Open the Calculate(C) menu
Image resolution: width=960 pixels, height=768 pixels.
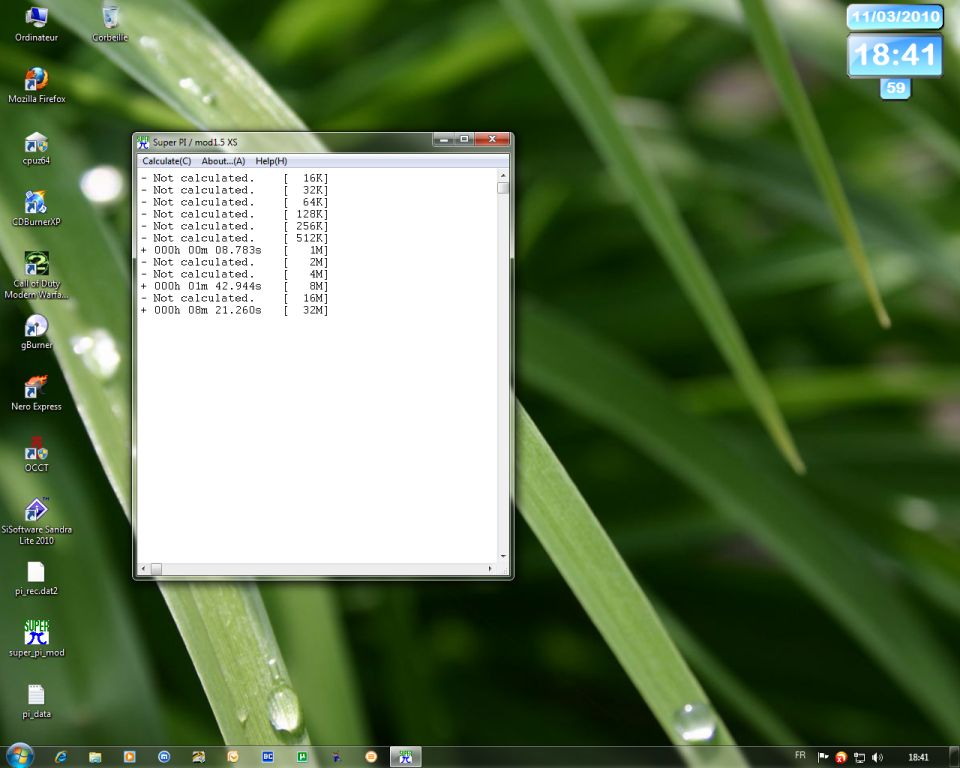pos(166,161)
